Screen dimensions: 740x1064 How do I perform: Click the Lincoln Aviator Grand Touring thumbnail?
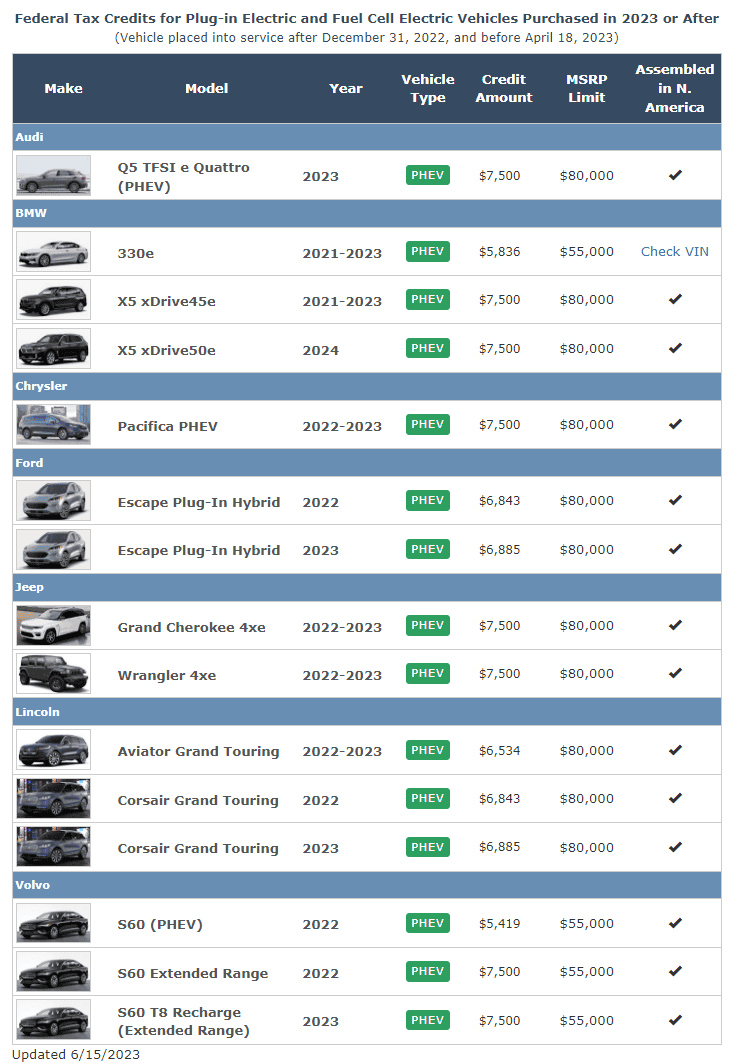pyautogui.click(x=54, y=750)
